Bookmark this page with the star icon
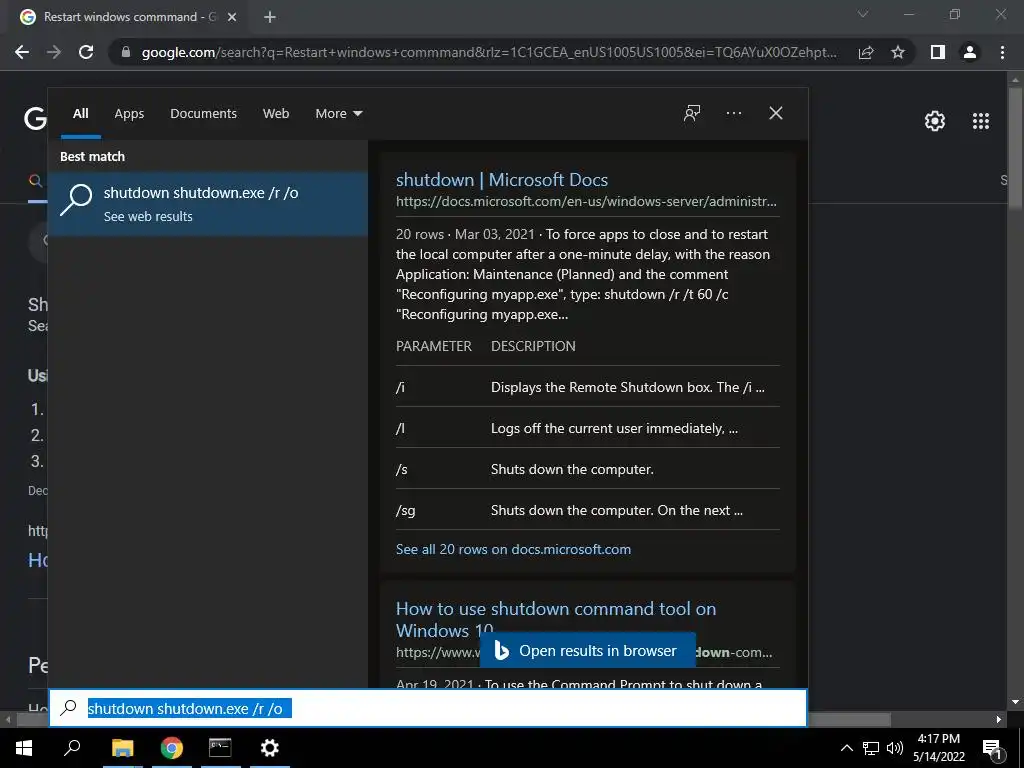1024x768 pixels. point(898,52)
